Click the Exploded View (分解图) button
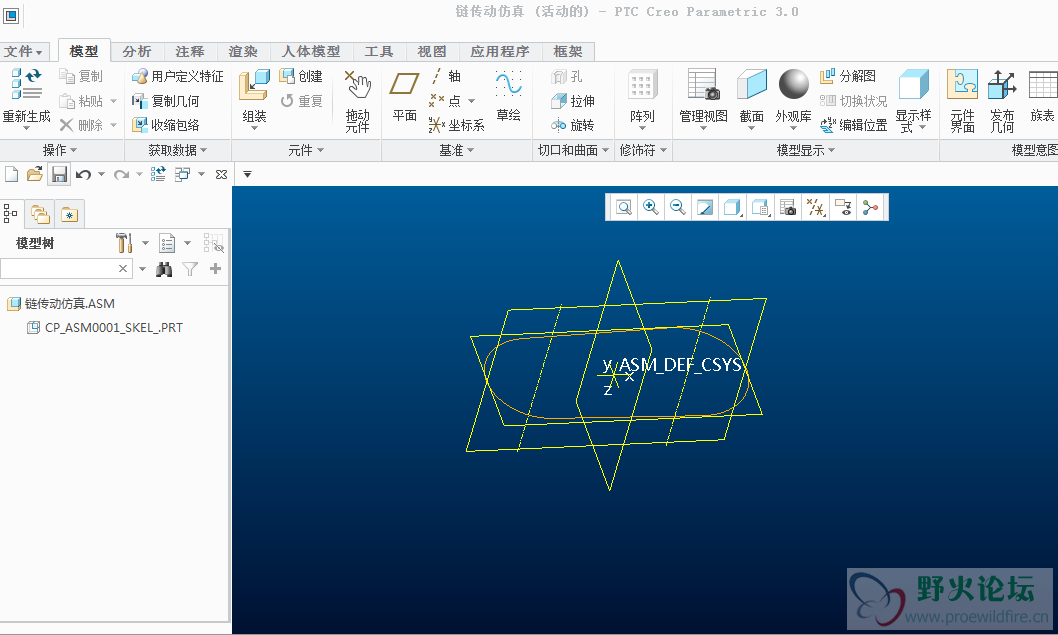Viewport: 1058px width, 635px height. (847, 76)
